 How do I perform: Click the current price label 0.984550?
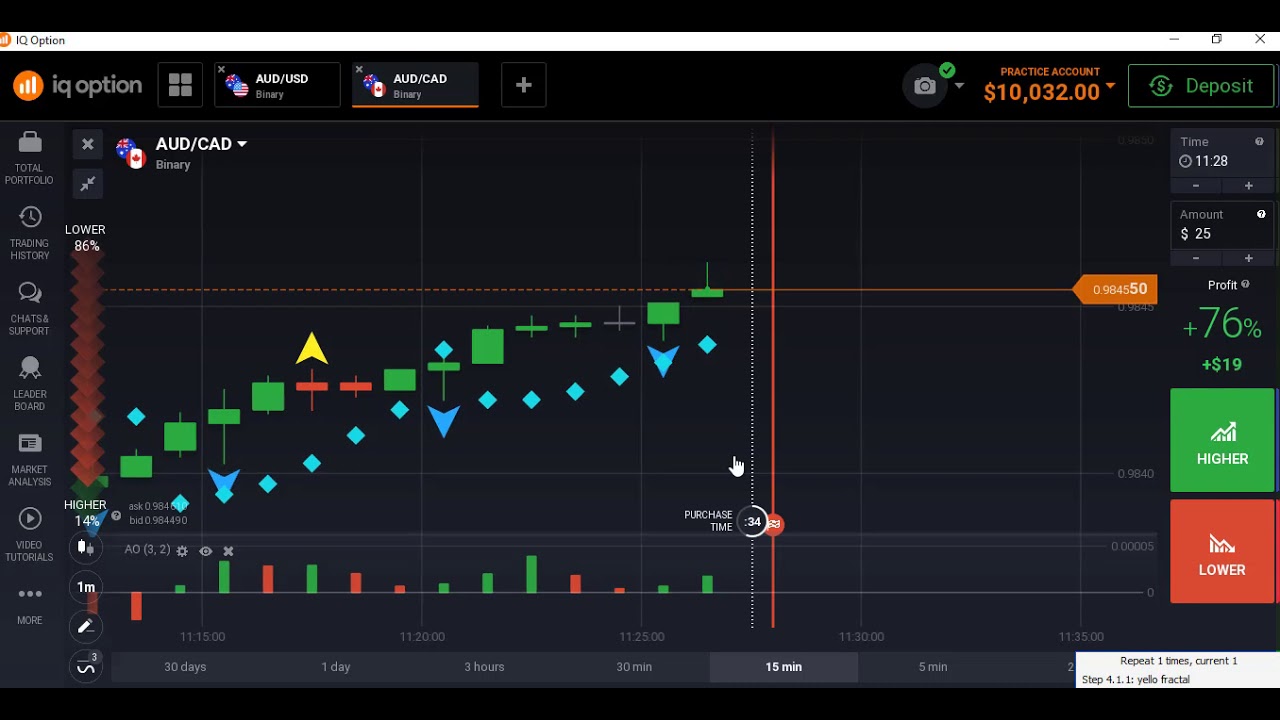pos(1116,290)
